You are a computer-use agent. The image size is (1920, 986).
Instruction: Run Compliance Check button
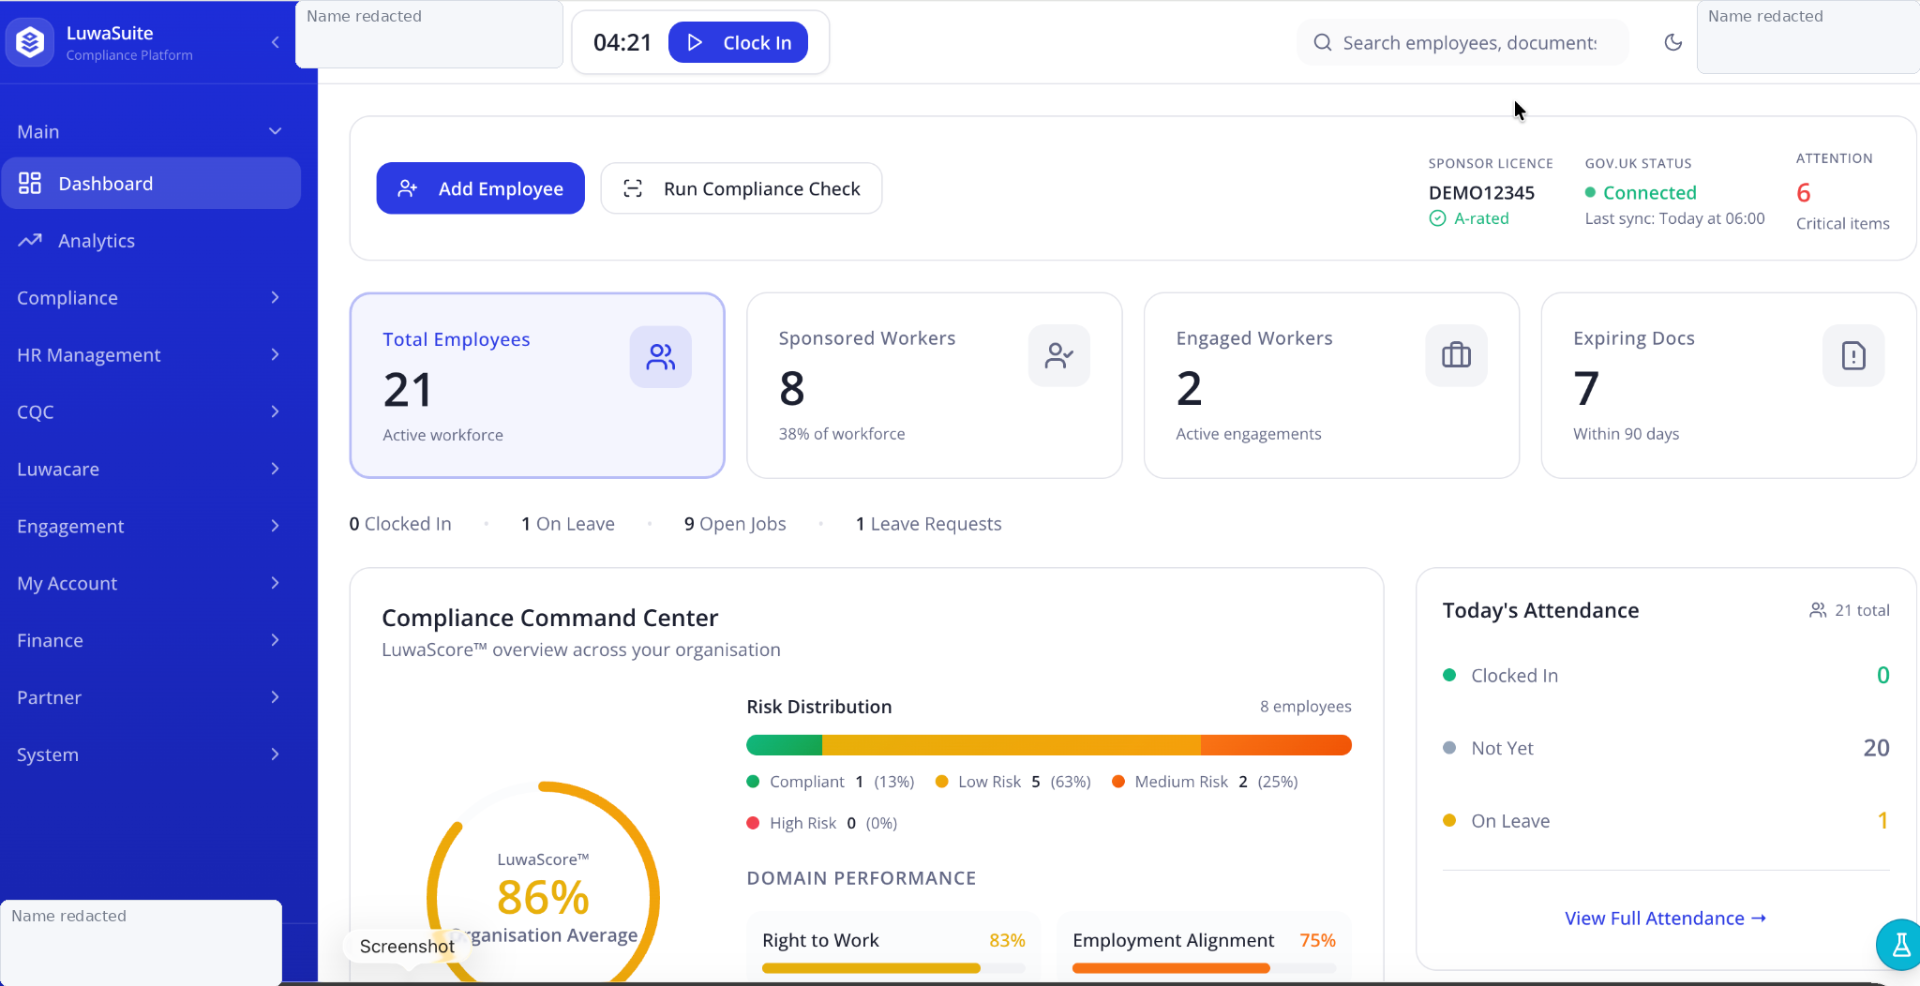tap(741, 188)
